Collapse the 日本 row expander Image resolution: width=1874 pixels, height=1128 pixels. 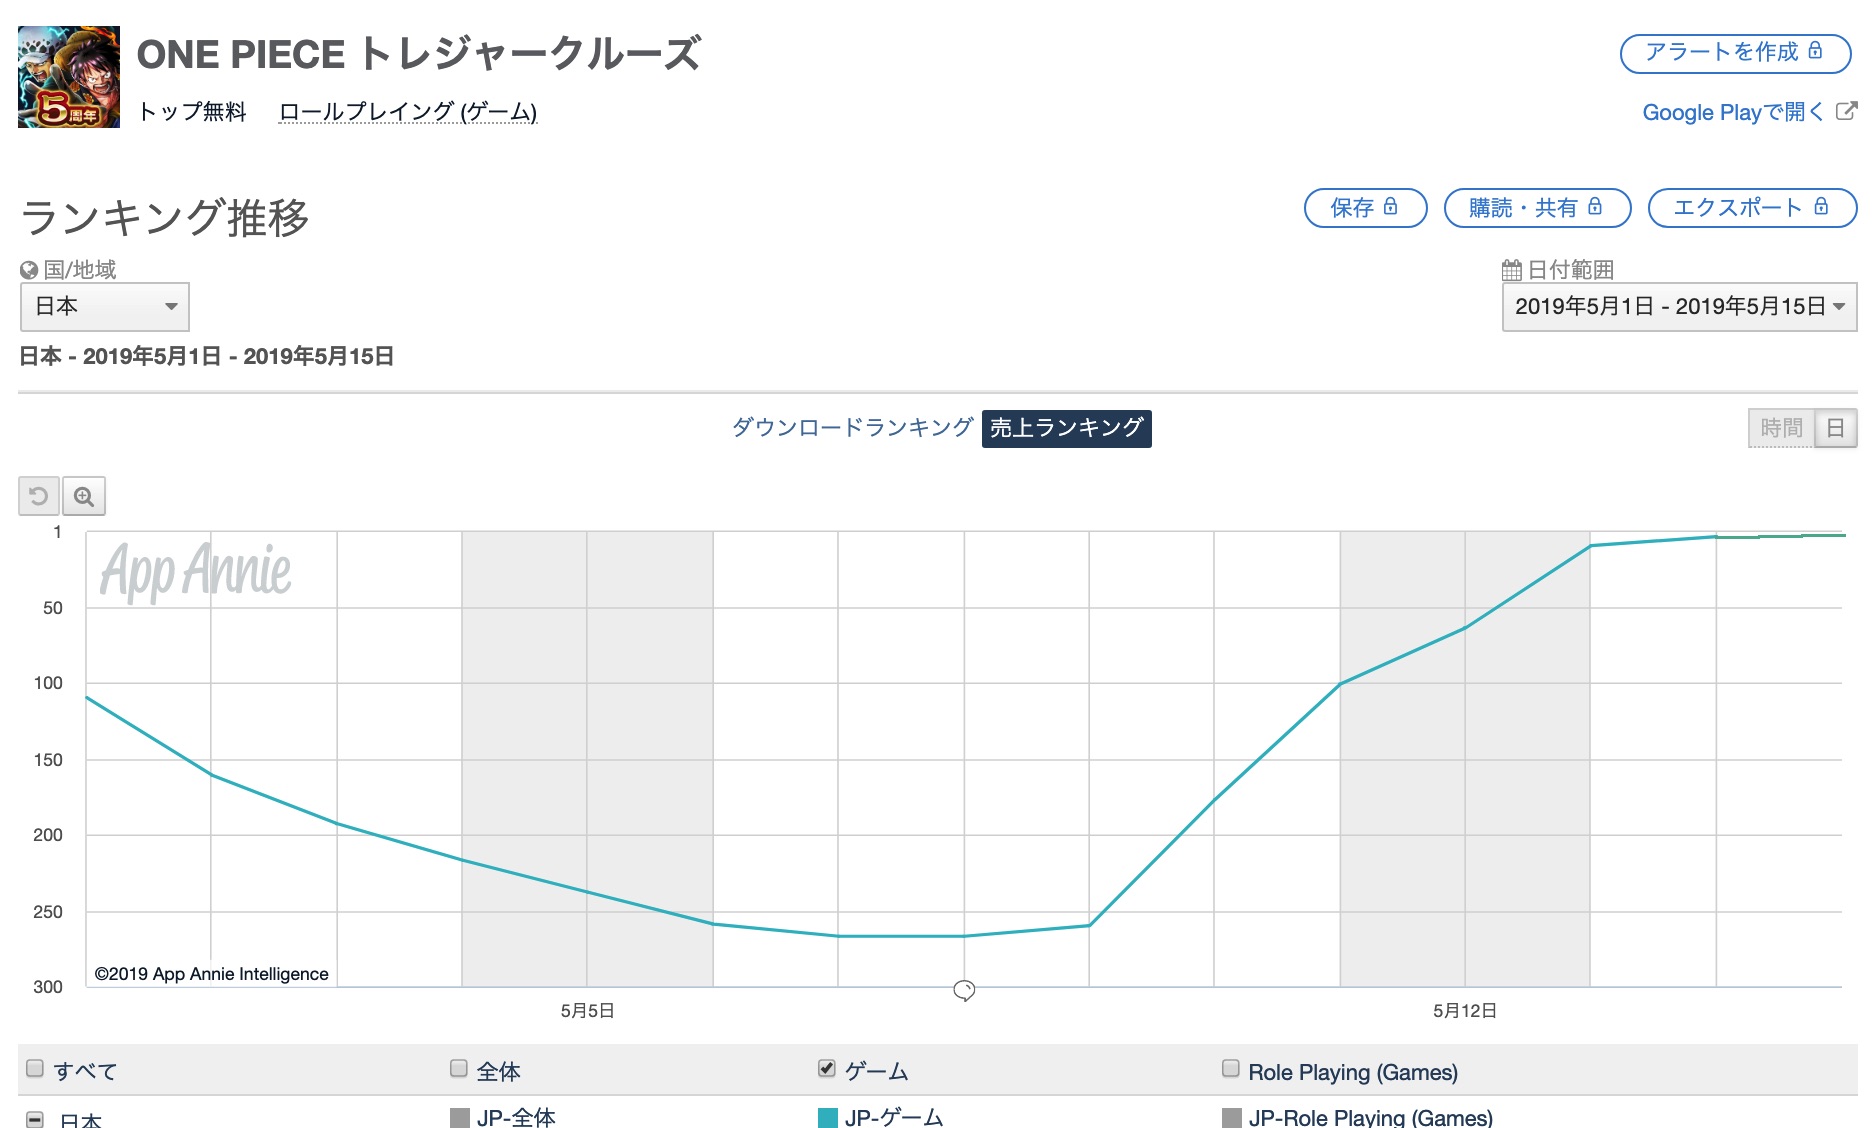pyautogui.click(x=35, y=1119)
